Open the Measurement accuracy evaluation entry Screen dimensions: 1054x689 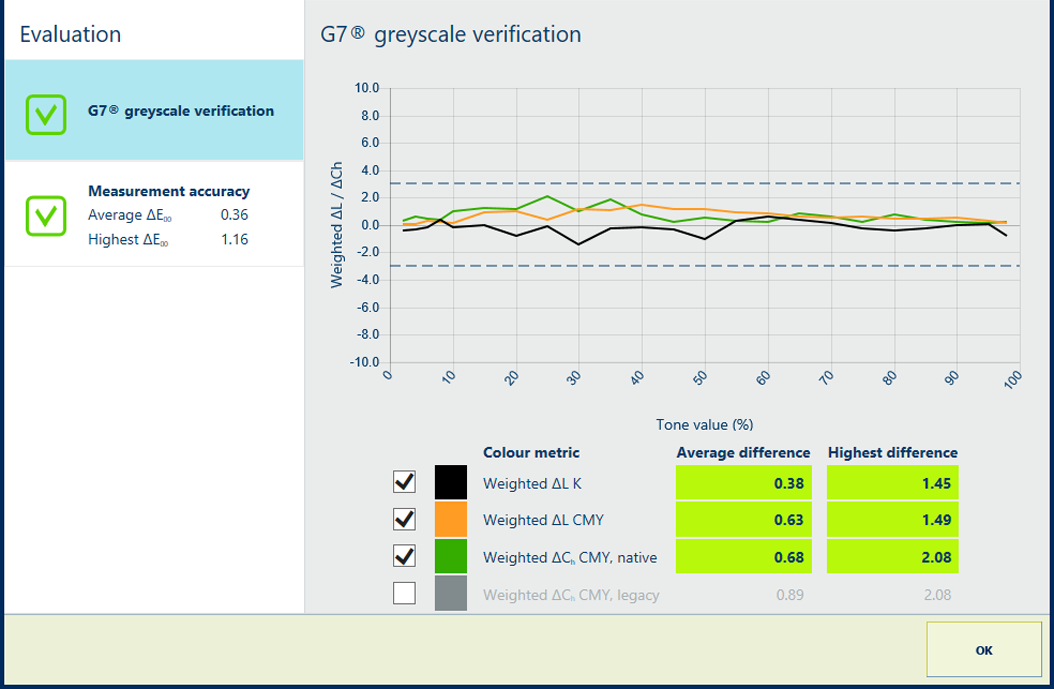pyautogui.click(x=168, y=191)
